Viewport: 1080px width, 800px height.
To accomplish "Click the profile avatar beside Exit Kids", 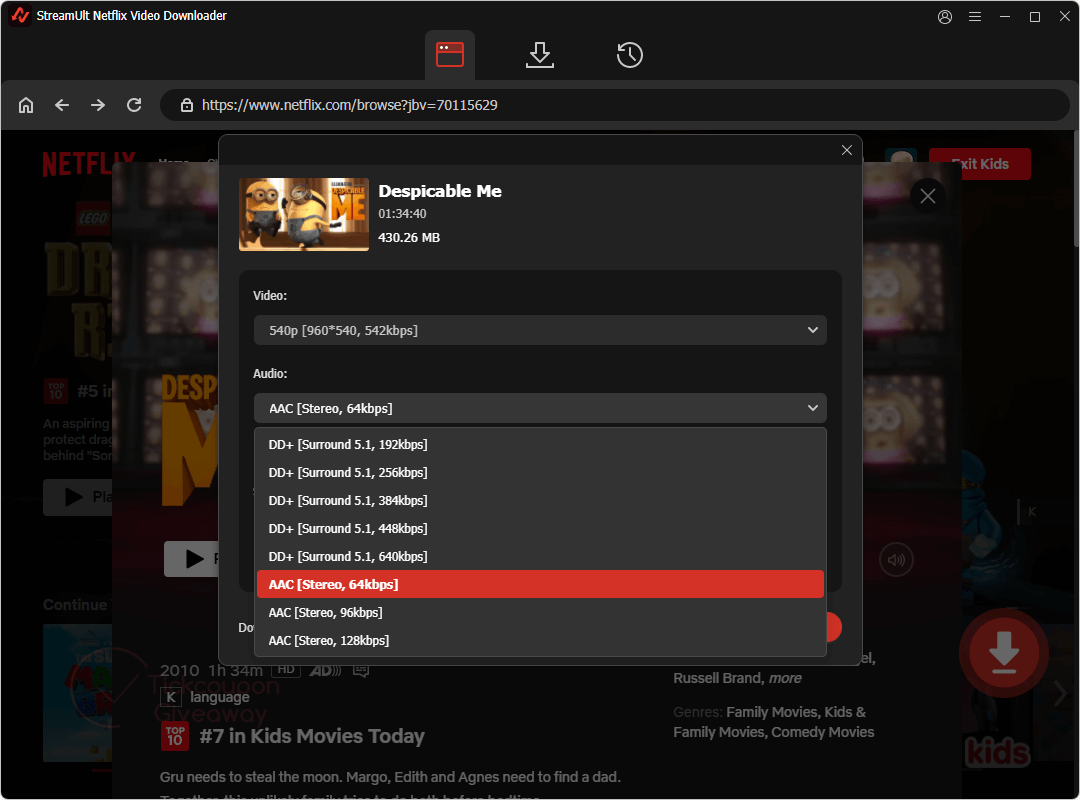I will [900, 158].
